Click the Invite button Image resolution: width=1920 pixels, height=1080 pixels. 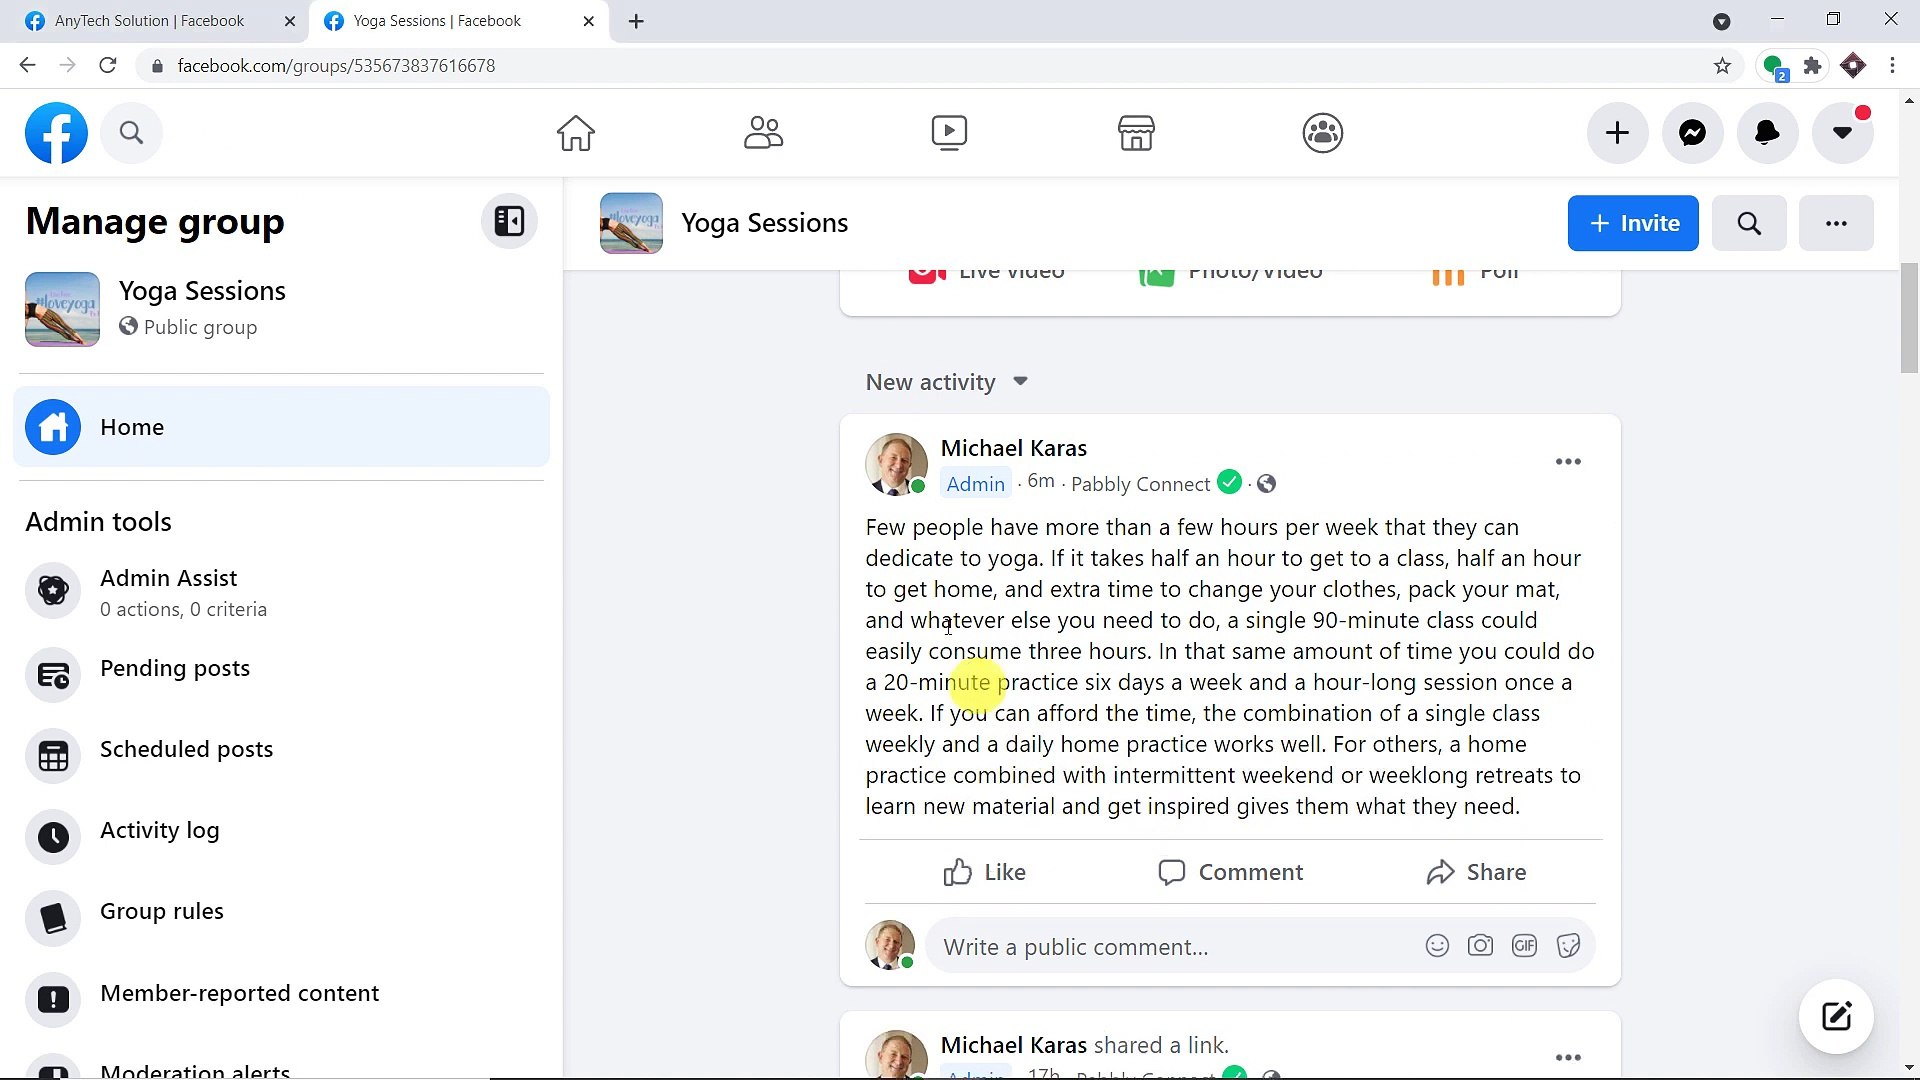point(1633,223)
